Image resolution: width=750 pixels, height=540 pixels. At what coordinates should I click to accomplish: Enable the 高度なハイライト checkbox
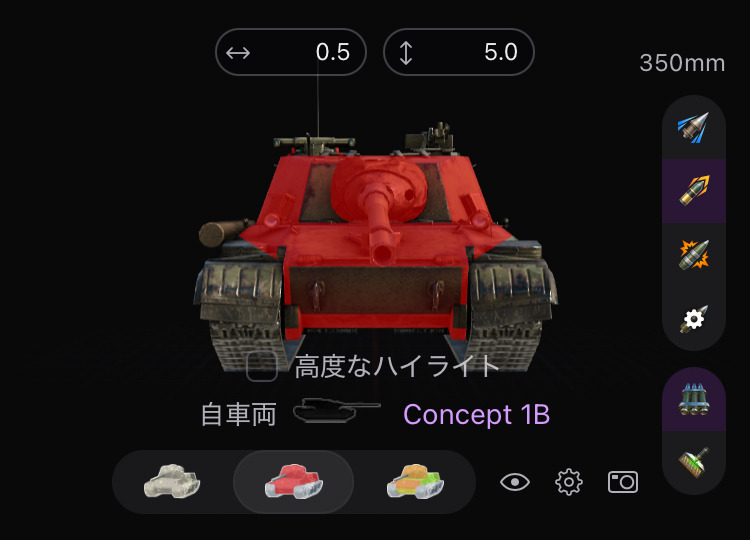tap(262, 366)
